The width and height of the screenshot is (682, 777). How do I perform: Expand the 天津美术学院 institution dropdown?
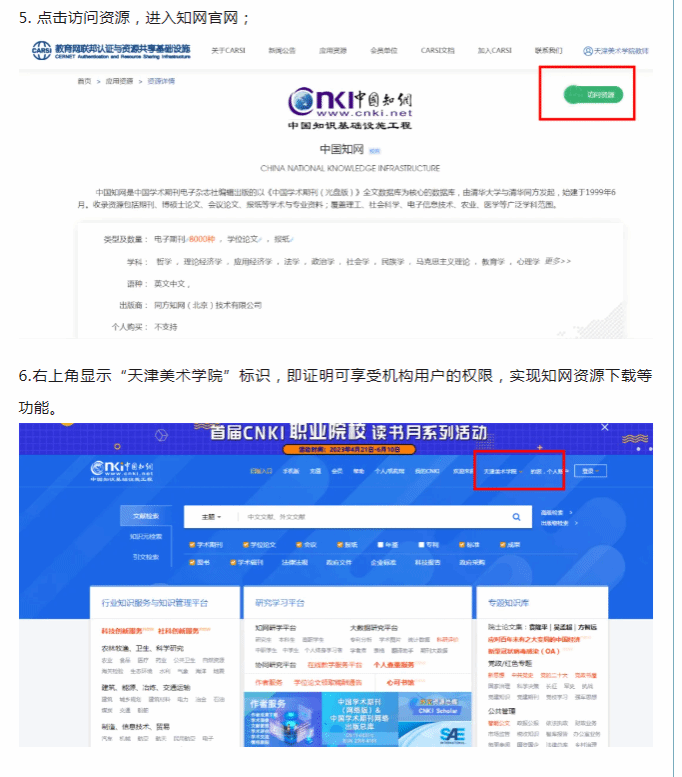(502, 470)
